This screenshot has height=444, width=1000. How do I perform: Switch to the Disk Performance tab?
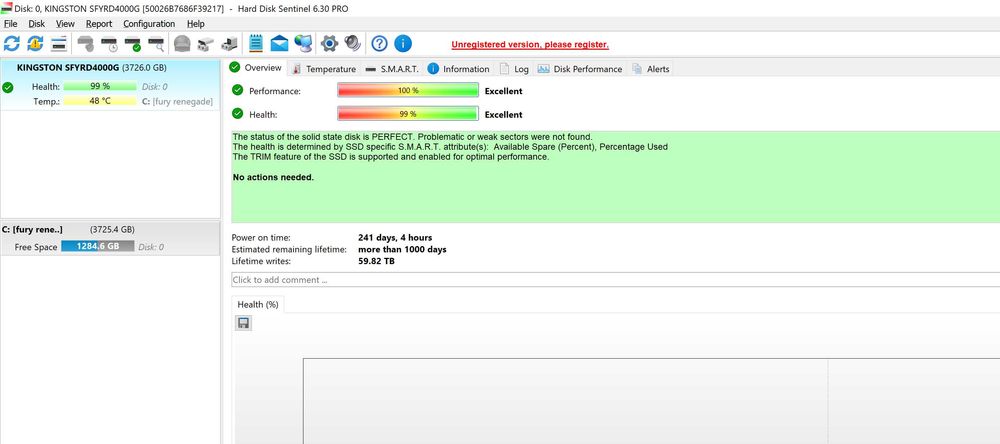pos(580,68)
